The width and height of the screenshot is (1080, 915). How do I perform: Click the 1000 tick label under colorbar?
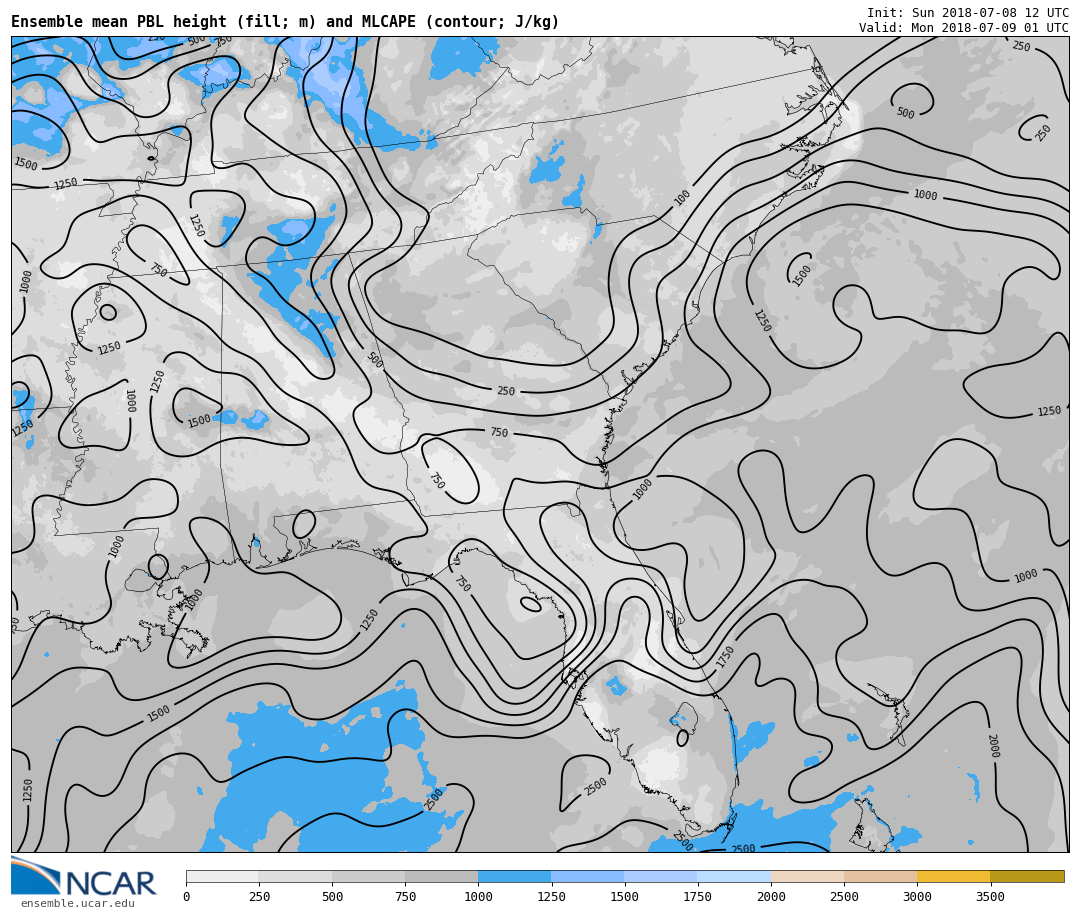[478, 897]
